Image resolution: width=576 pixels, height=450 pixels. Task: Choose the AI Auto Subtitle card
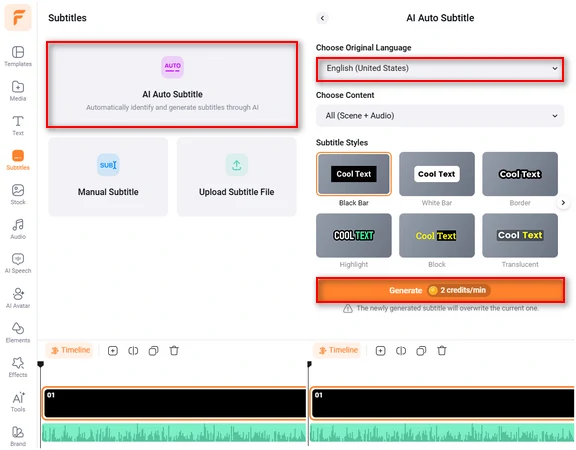tap(172, 84)
